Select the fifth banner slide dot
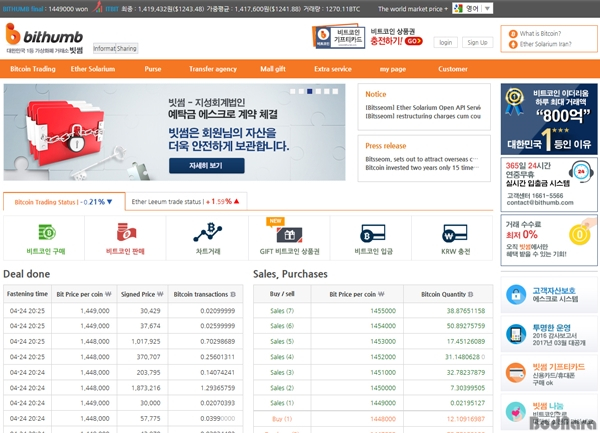The height and width of the screenshot is (433, 600). tap(326, 91)
